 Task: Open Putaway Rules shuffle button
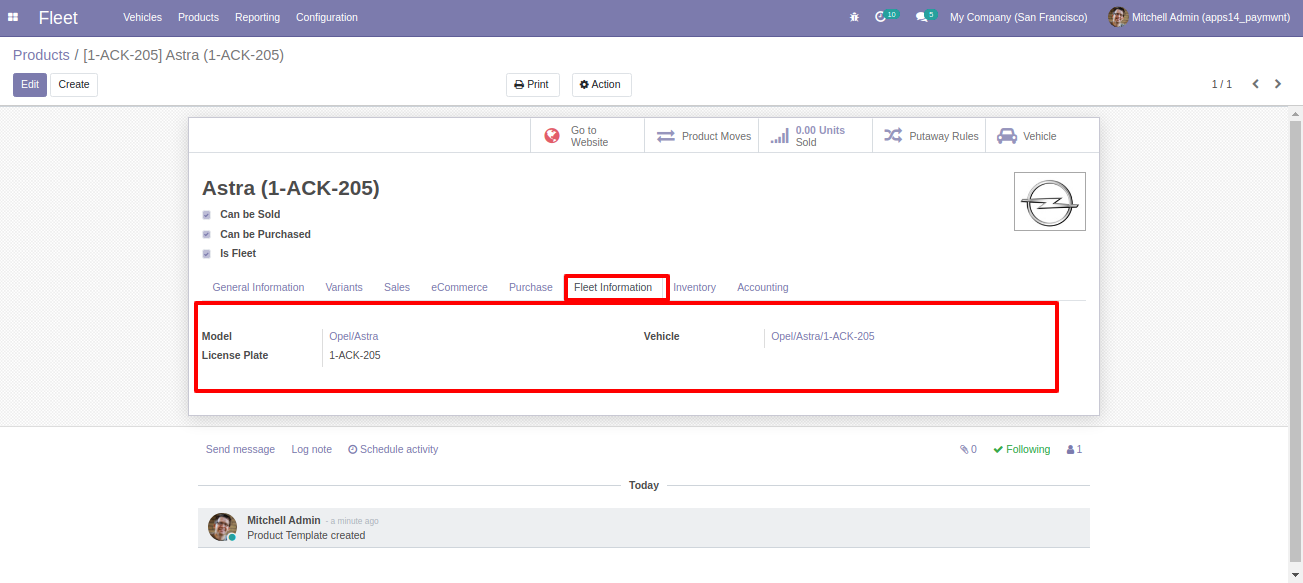click(929, 136)
